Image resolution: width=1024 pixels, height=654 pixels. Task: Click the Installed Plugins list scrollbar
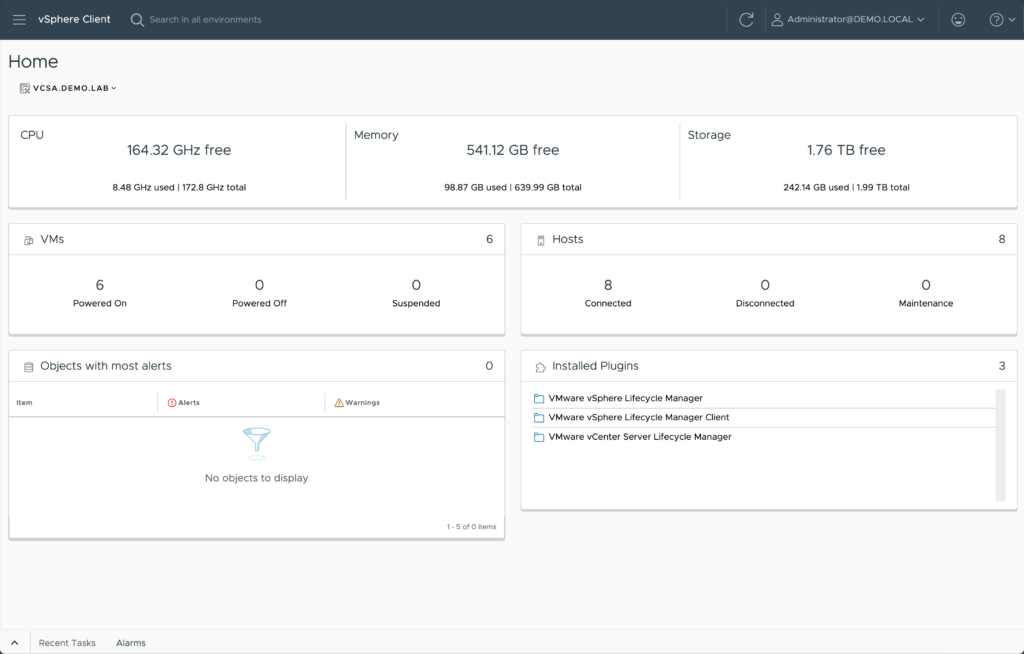(1000, 445)
